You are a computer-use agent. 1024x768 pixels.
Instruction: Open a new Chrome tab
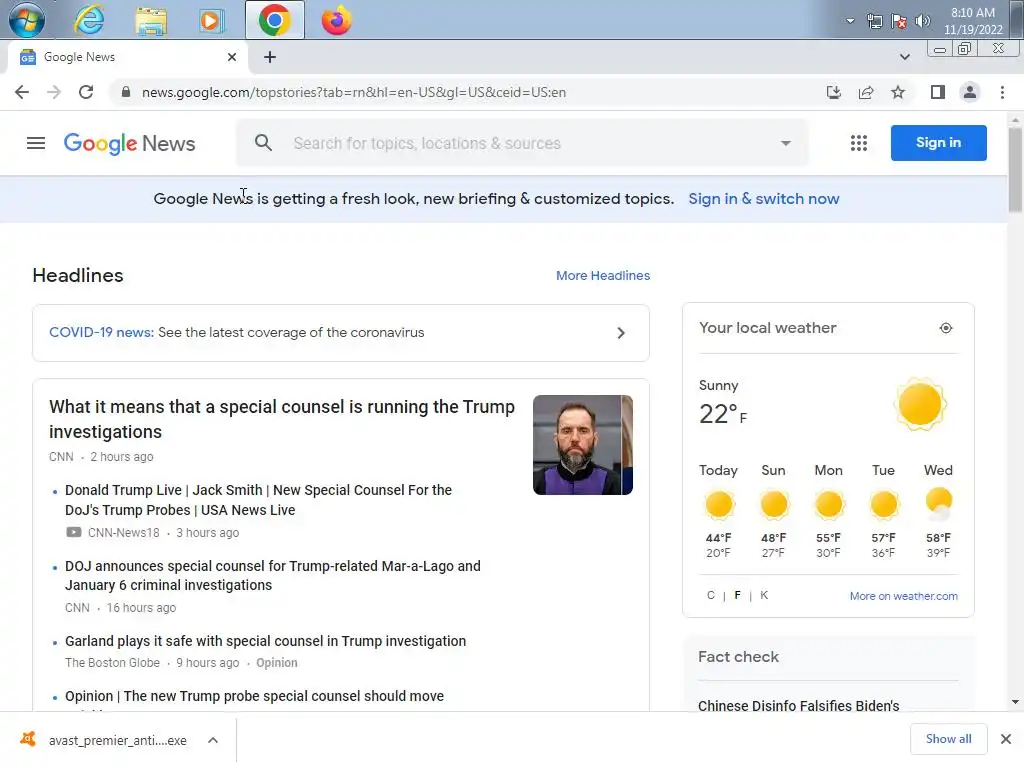(270, 57)
